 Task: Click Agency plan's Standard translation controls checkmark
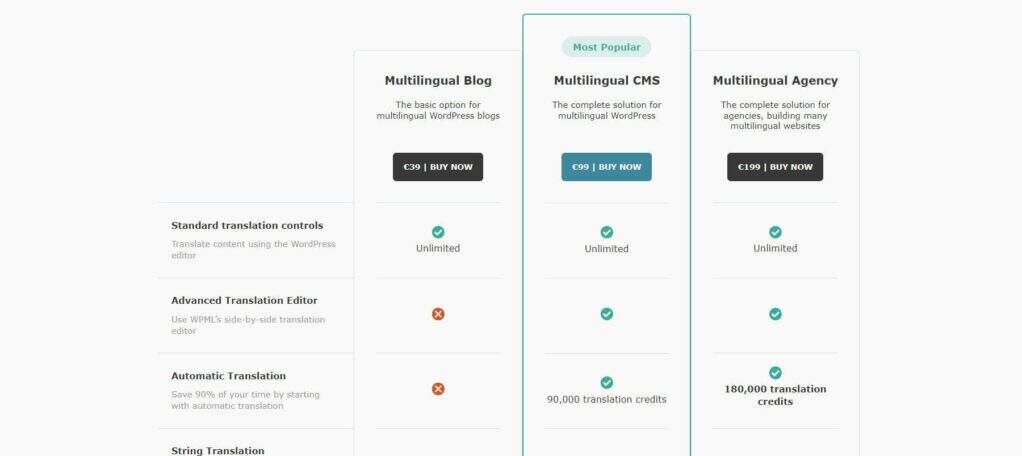pos(775,232)
